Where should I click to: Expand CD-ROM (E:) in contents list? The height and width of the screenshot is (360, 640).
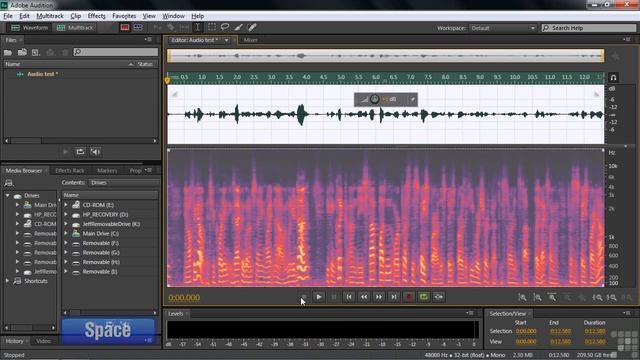click(x=66, y=204)
